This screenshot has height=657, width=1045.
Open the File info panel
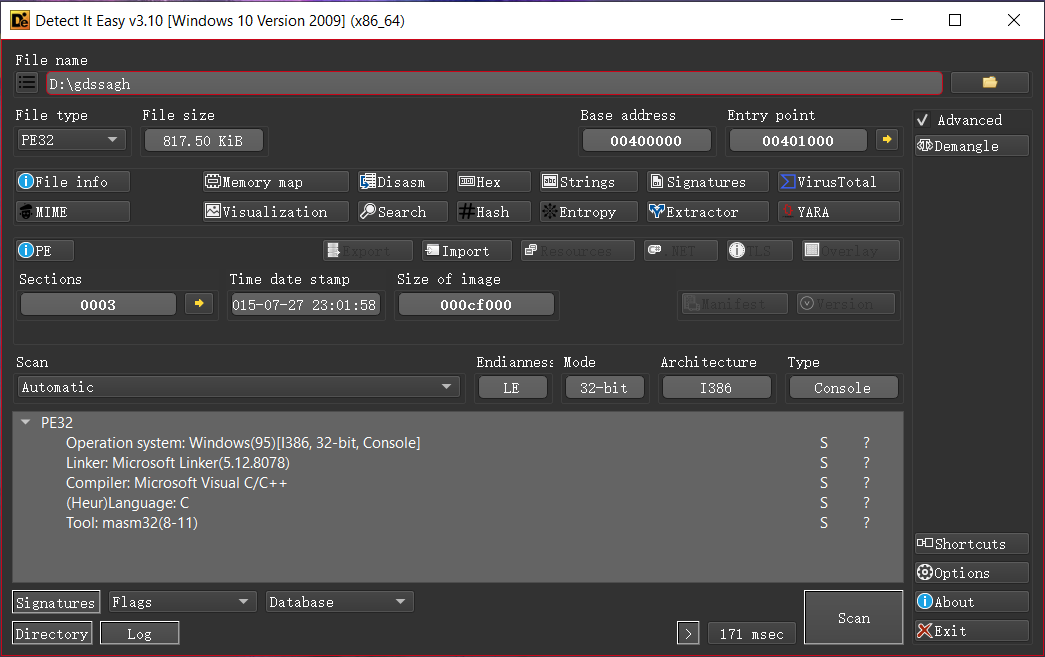tap(73, 182)
